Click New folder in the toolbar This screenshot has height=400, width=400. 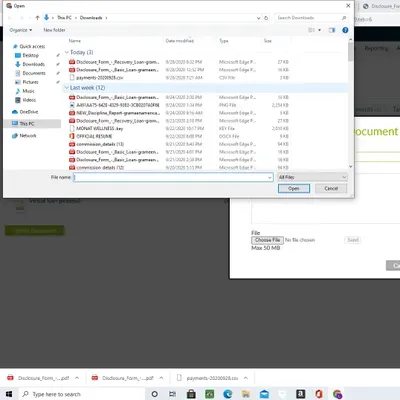54,30
